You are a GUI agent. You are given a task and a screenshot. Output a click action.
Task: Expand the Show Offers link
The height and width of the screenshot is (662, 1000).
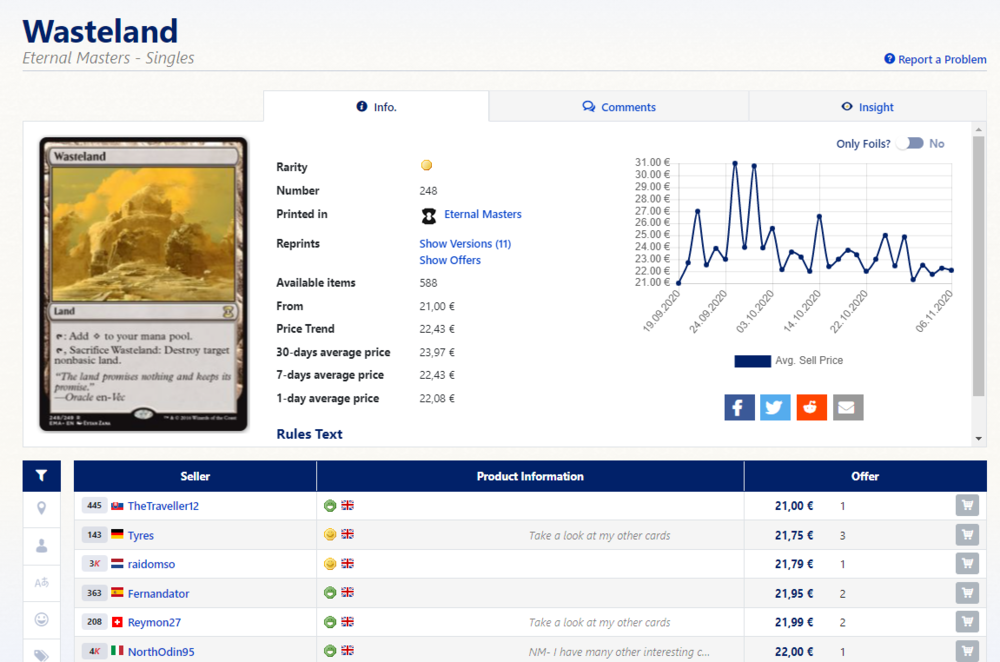450,260
